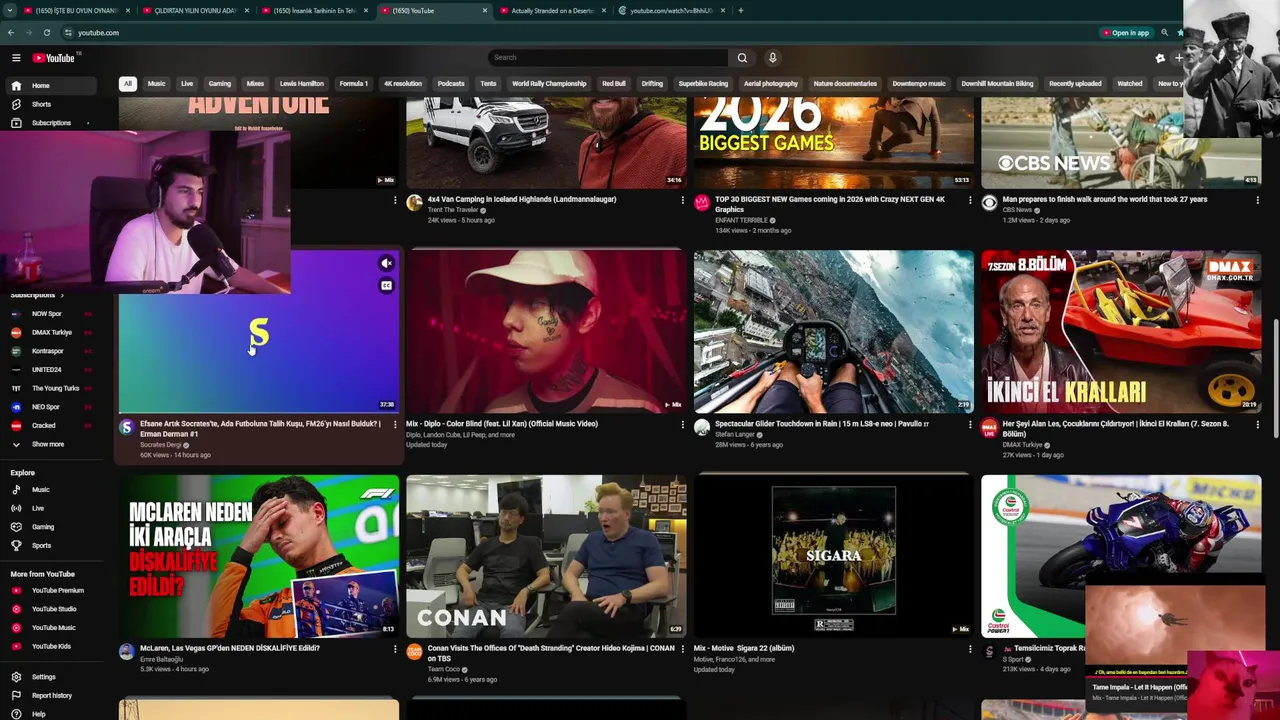The image size is (1280, 720).
Task: Expand Show more subscriptions
Action: click(48, 444)
